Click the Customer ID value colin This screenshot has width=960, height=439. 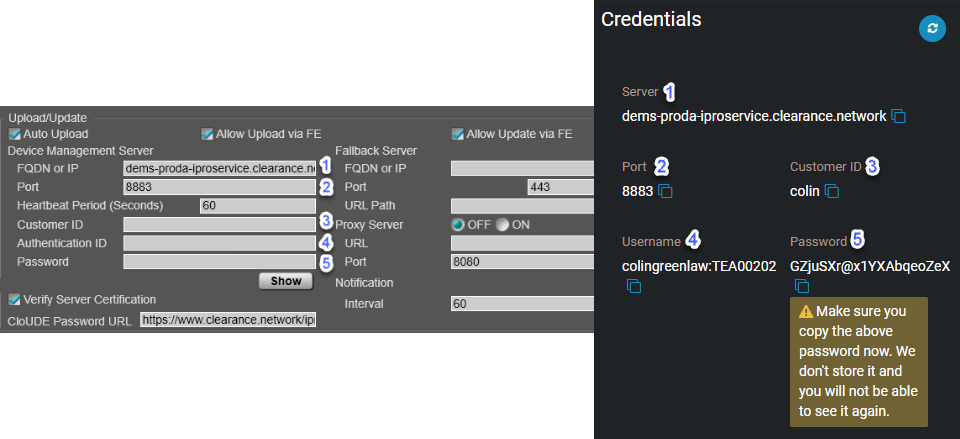(x=804, y=192)
